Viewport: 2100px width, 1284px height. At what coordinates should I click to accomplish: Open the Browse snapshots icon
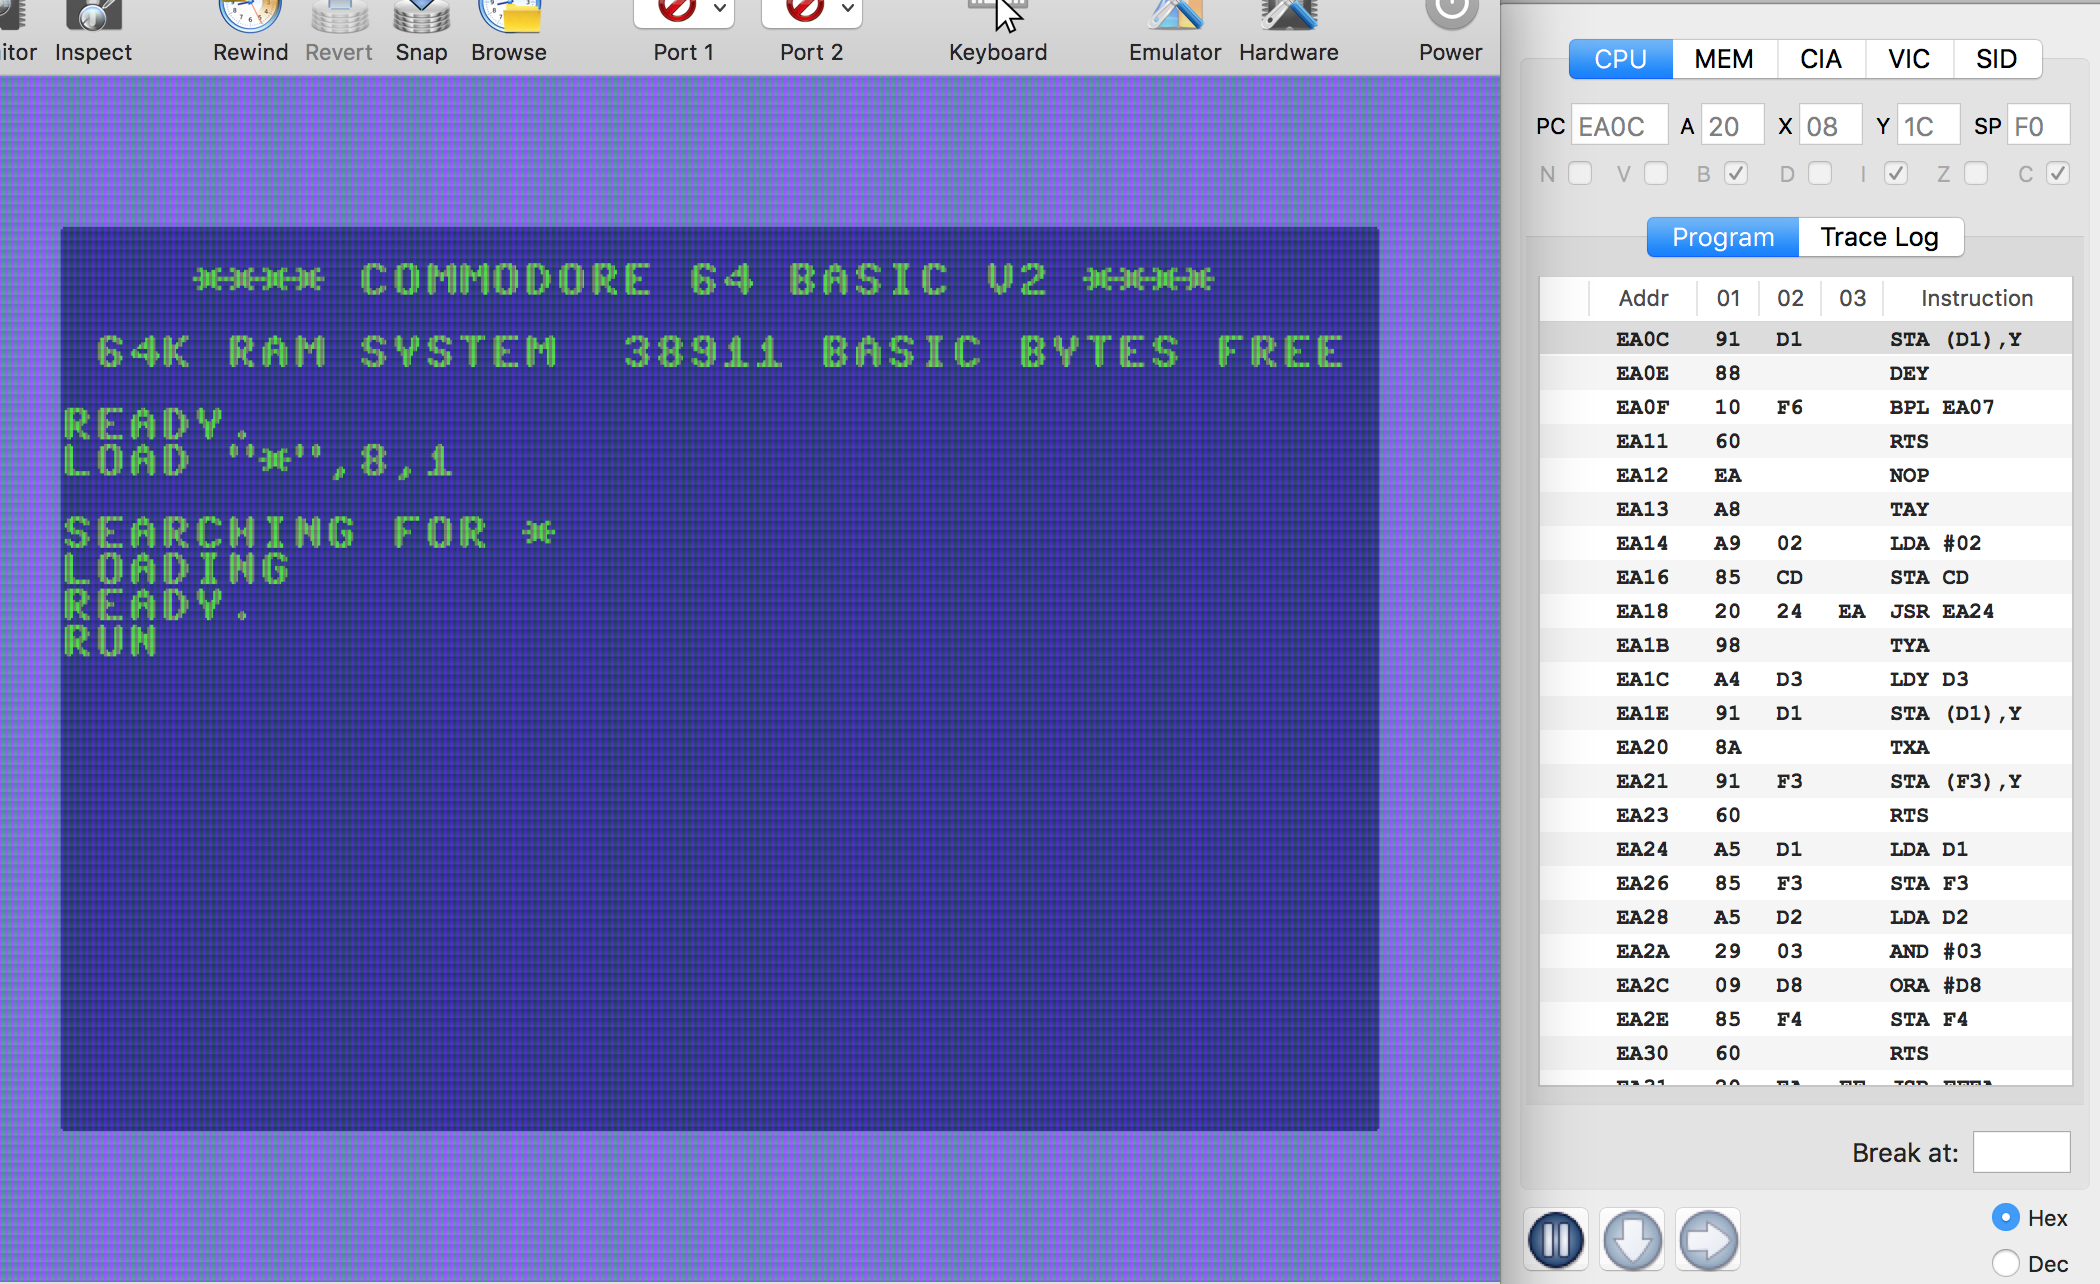[509, 15]
